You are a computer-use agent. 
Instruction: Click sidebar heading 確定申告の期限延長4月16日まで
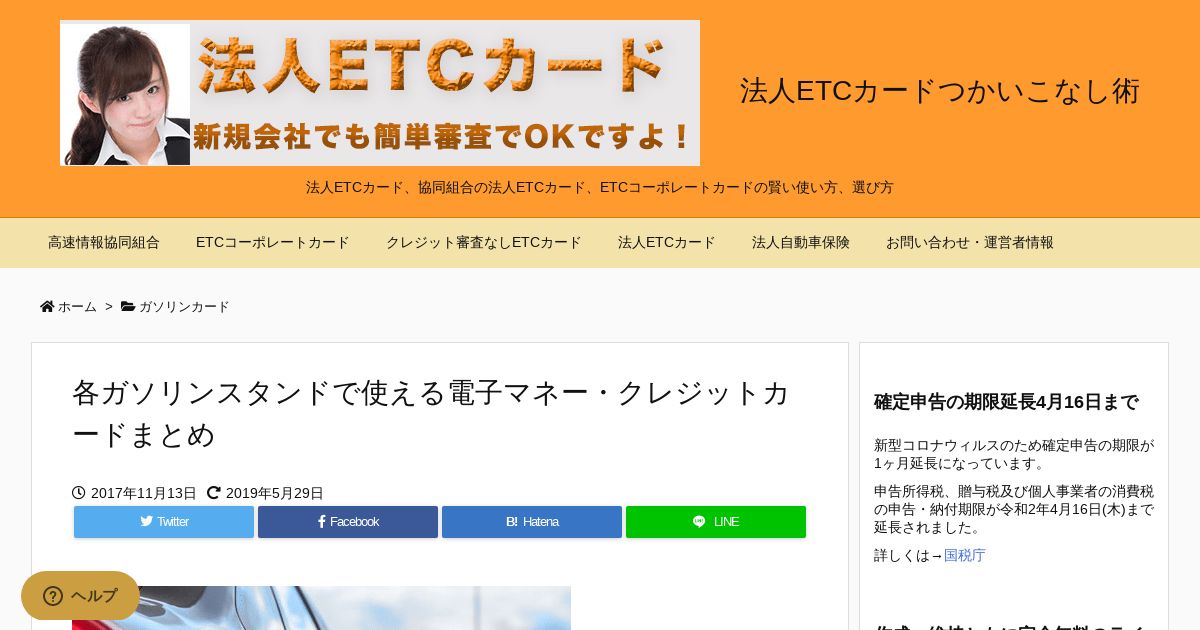pyautogui.click(x=1006, y=402)
